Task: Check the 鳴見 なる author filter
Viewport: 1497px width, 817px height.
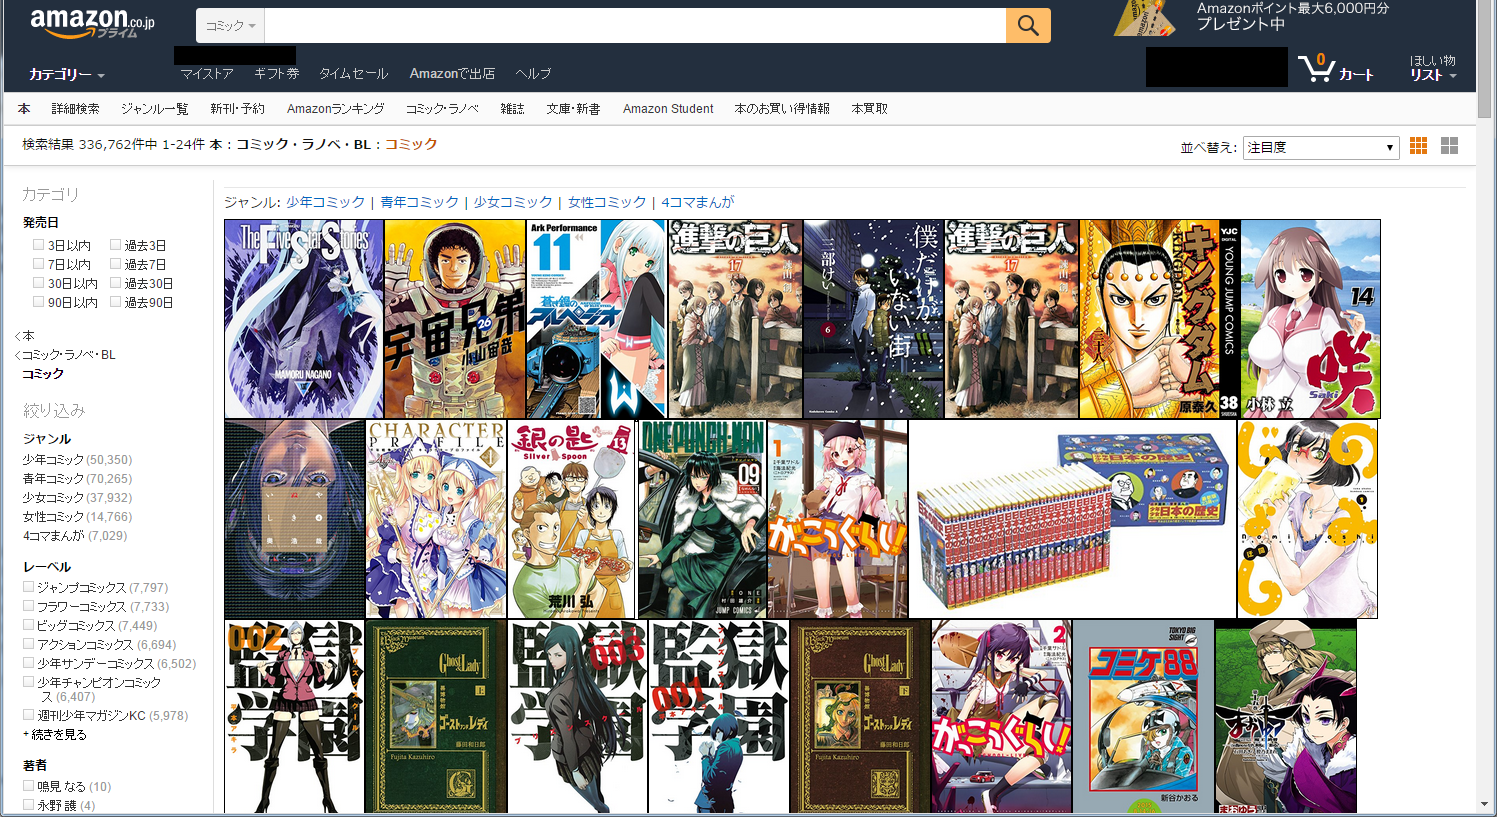Action: pos(28,786)
